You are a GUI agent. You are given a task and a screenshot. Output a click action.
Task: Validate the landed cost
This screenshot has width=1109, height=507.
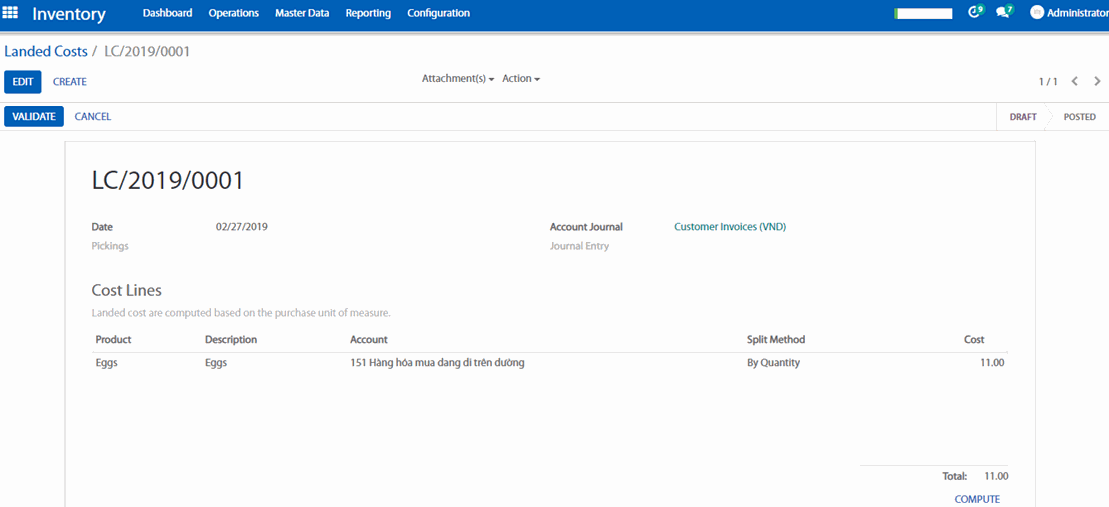pos(34,117)
